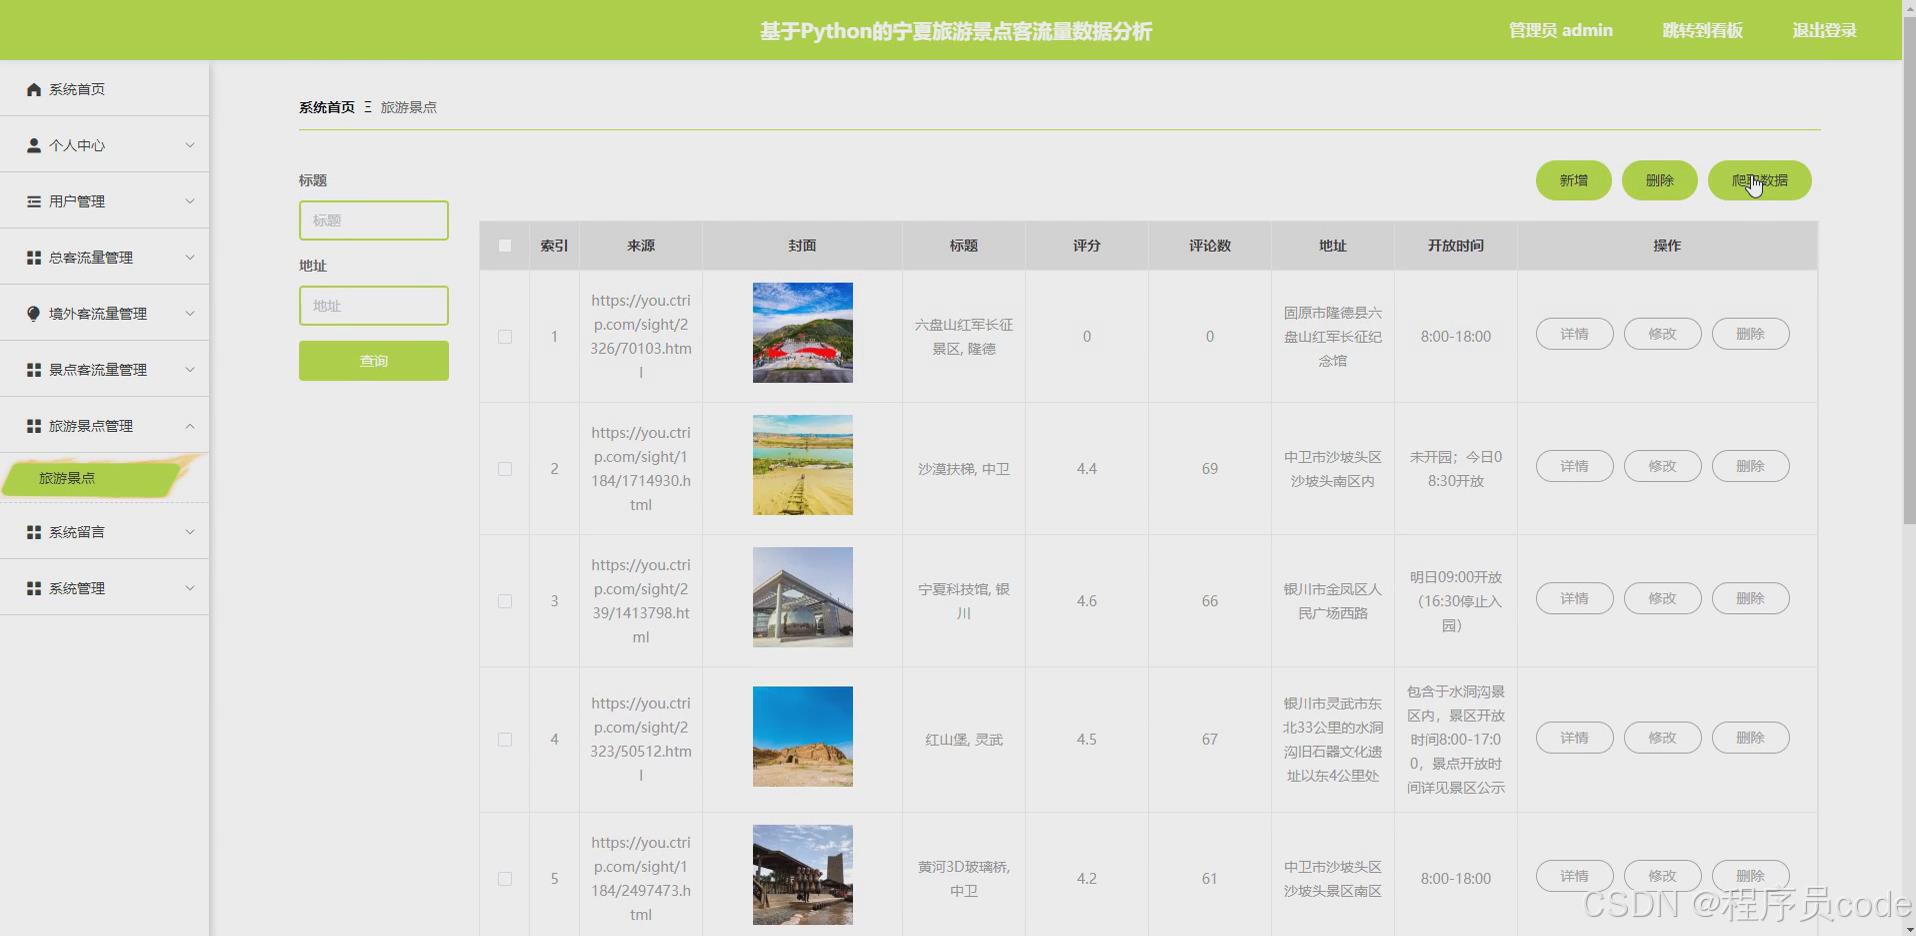Click the 用户管理 management icon
Image resolution: width=1916 pixels, height=936 pixels.
click(x=33, y=201)
